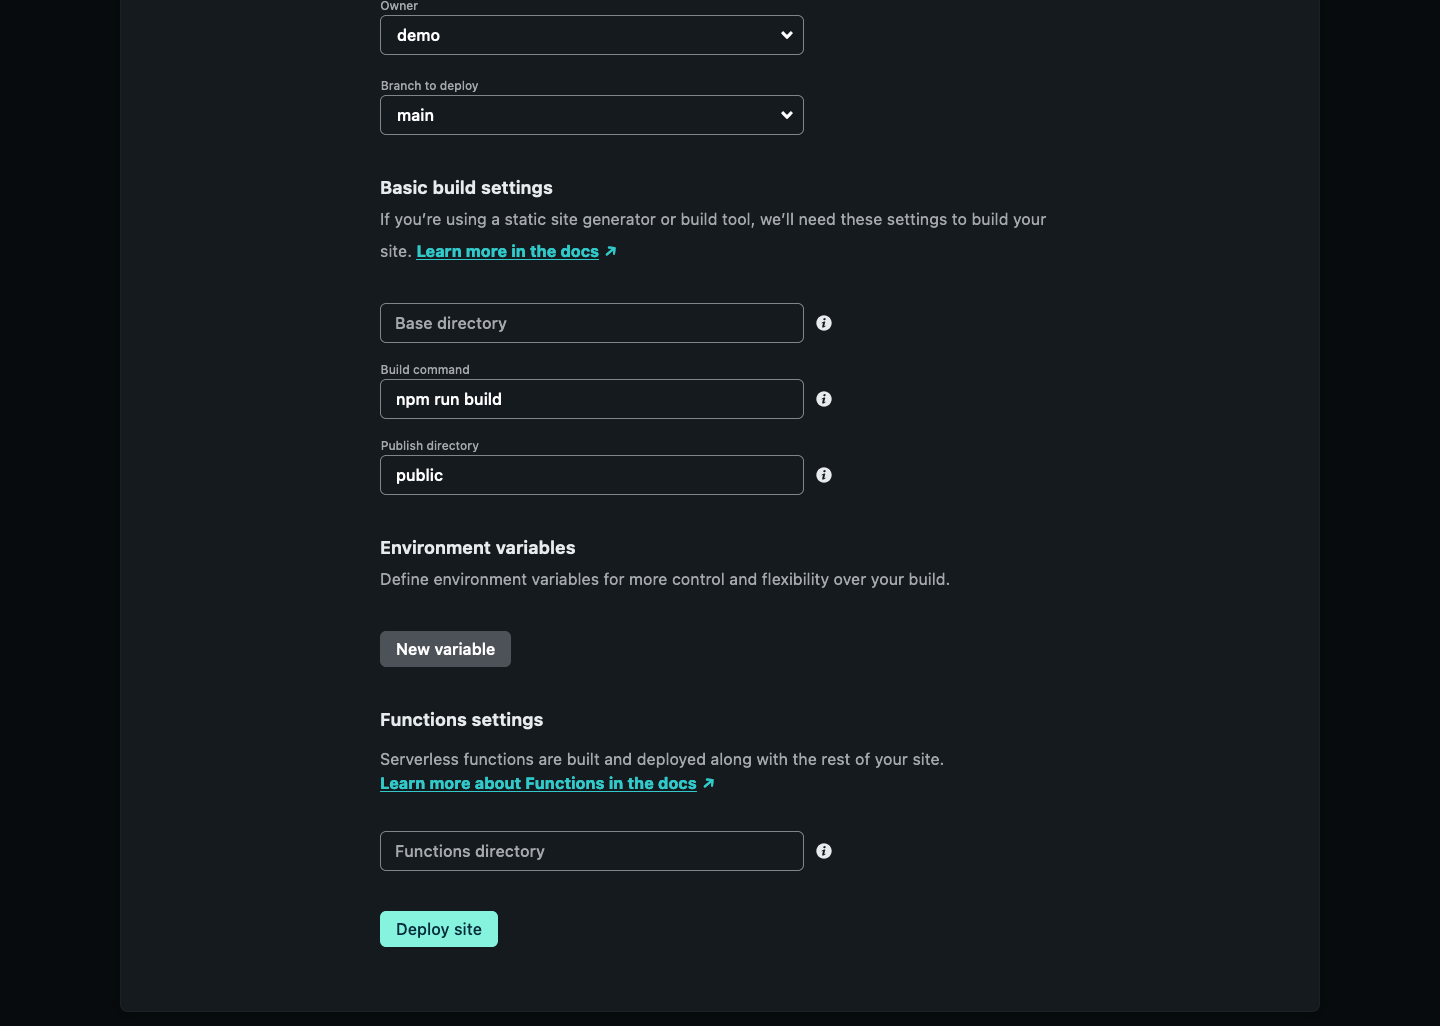Click info icon next to Functions directory
The height and width of the screenshot is (1026, 1440).
824,851
